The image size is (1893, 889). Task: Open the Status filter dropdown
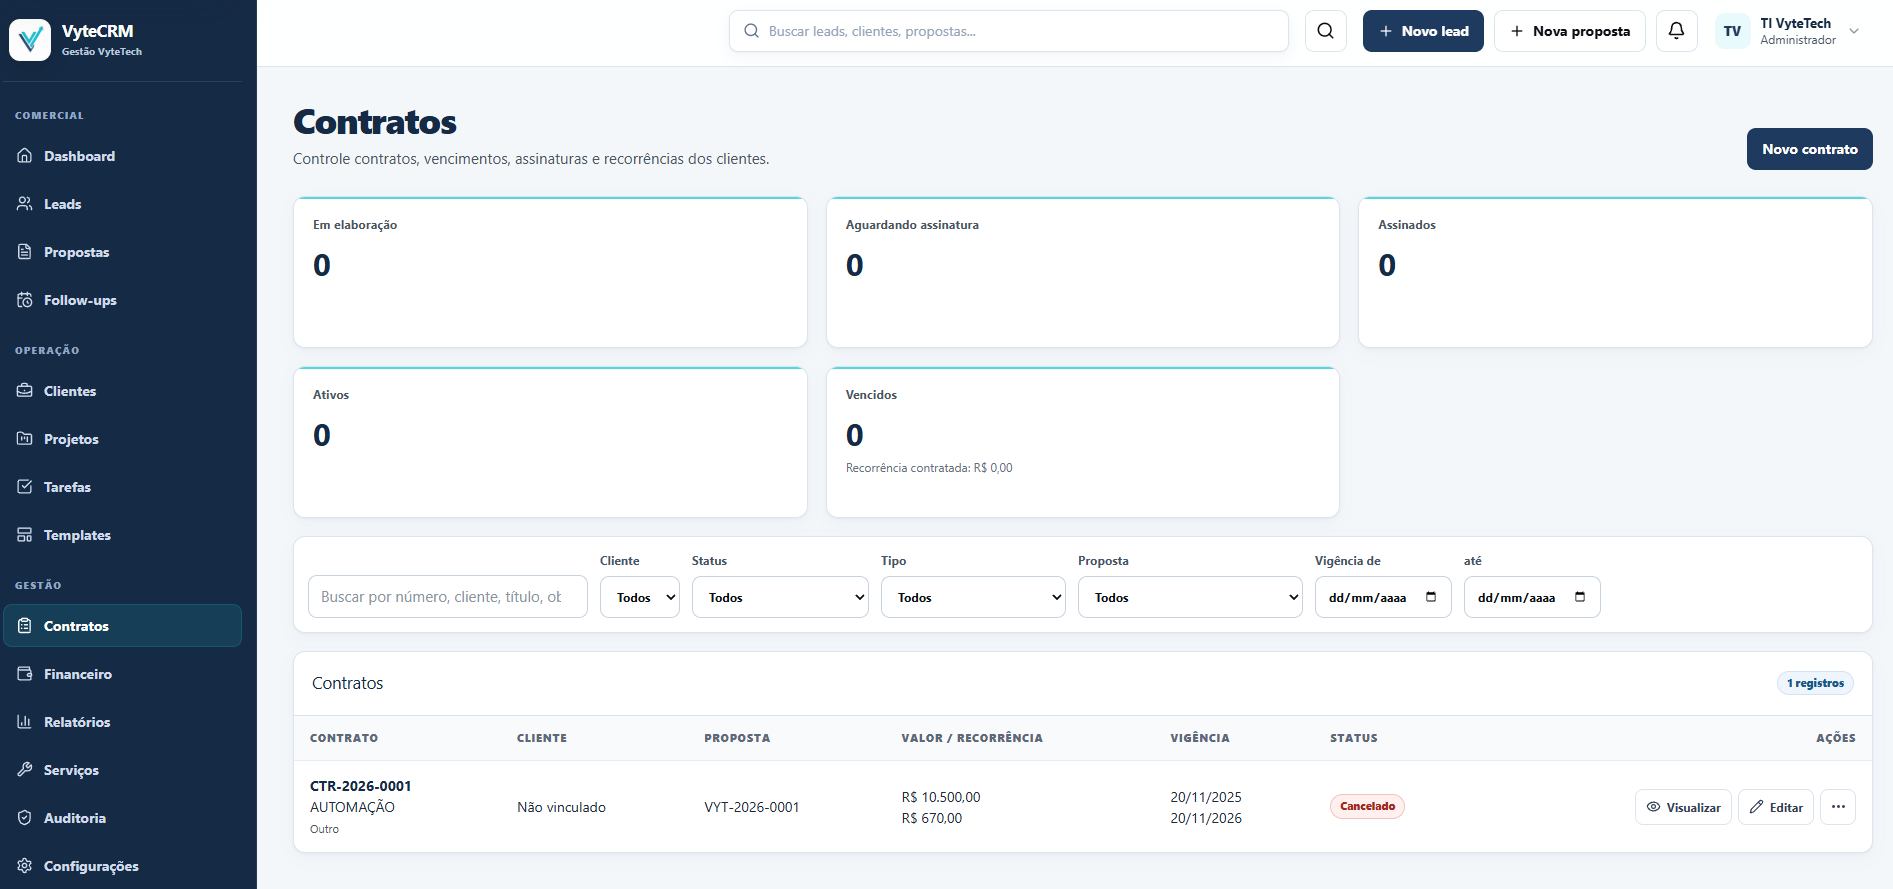pos(780,597)
